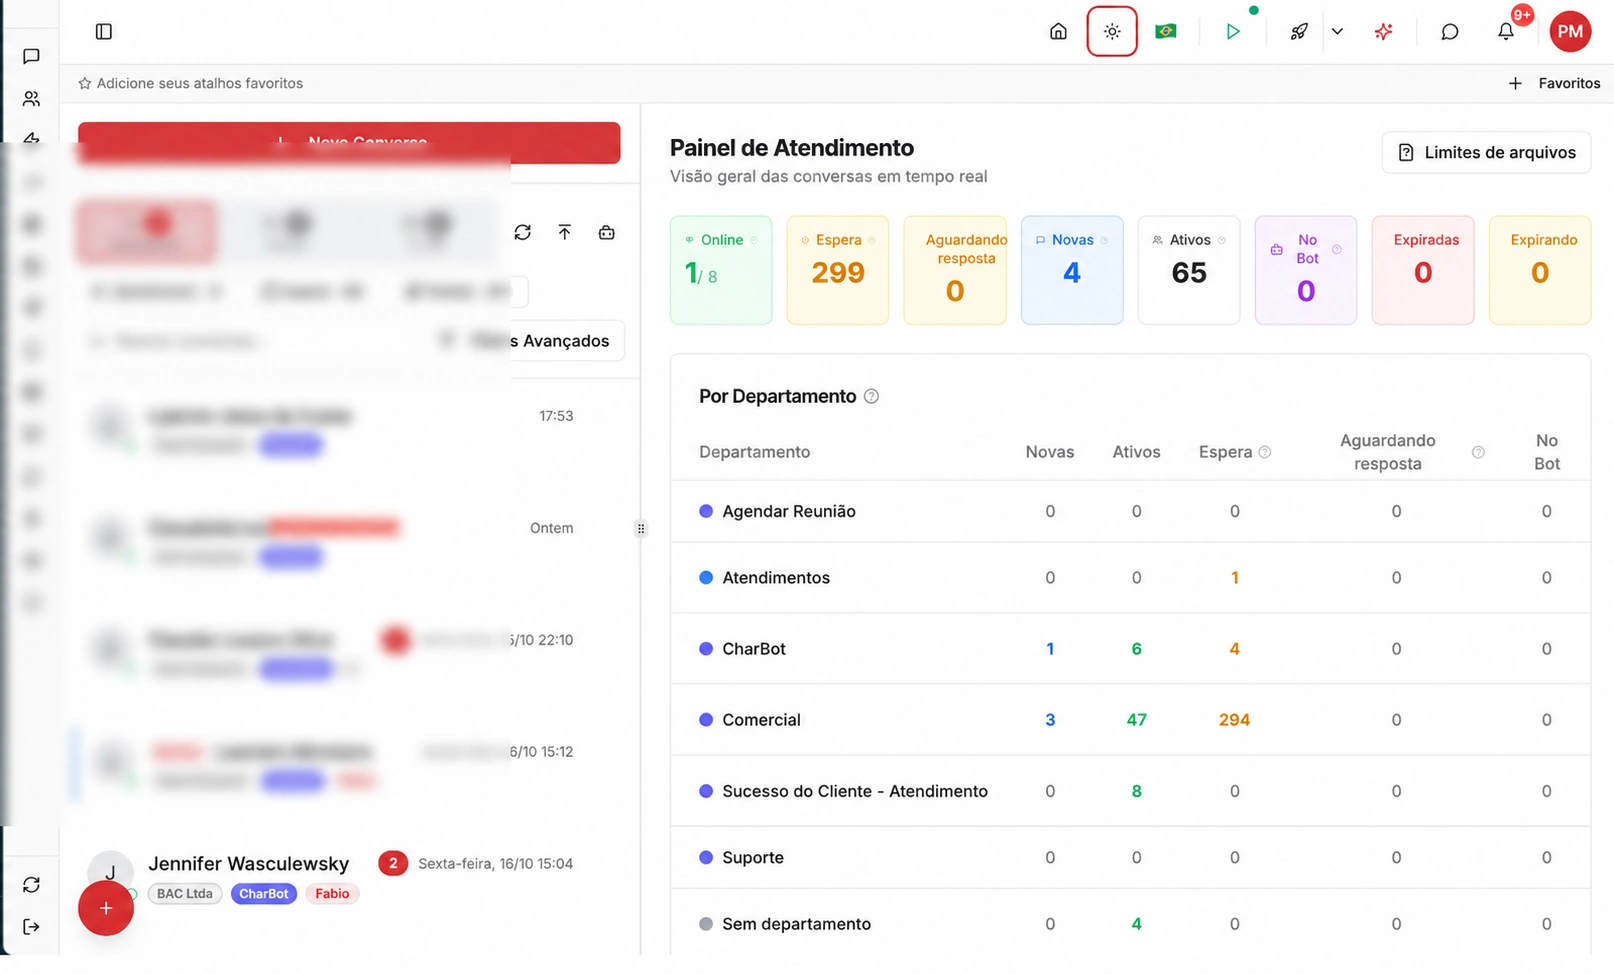Viewport: 1614px width, 974px height.
Task: Click the help icon beside Espera column header
Action: click(1265, 452)
